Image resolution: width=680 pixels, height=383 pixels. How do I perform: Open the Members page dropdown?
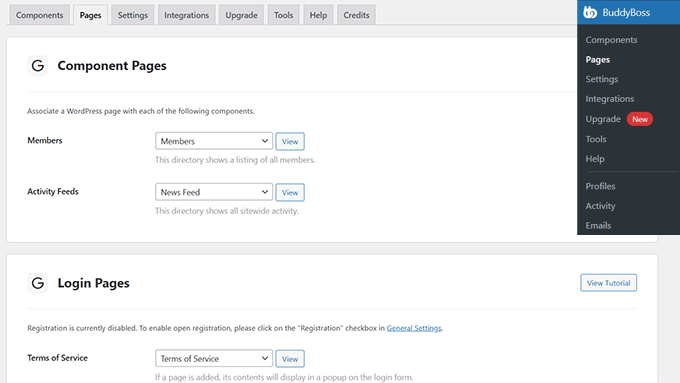click(214, 141)
